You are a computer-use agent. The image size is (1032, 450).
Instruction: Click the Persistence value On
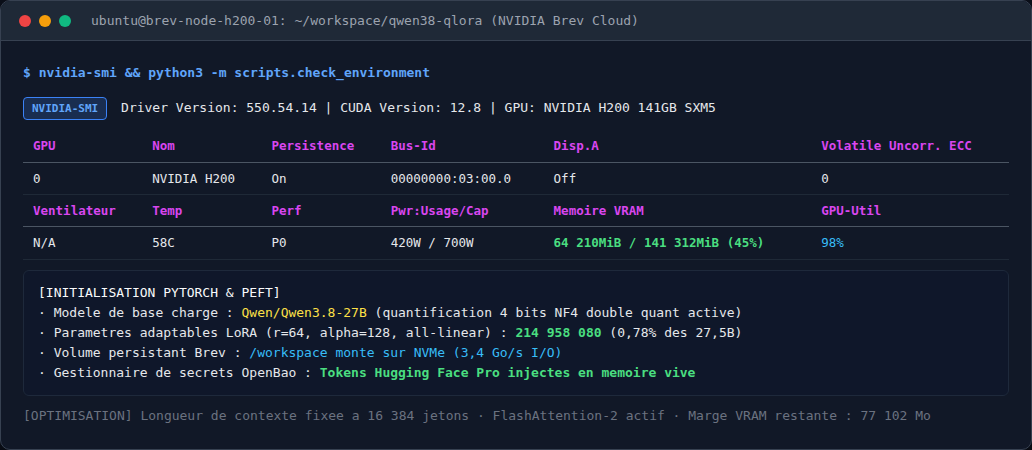(278, 178)
